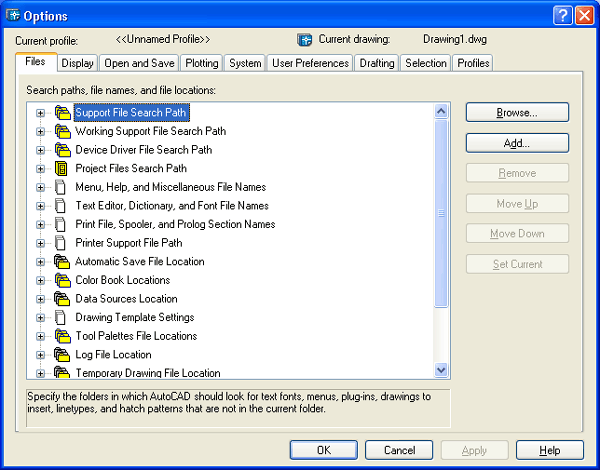Click the folder icon beside Support File Search Path
This screenshot has height=470, width=600.
(62, 113)
